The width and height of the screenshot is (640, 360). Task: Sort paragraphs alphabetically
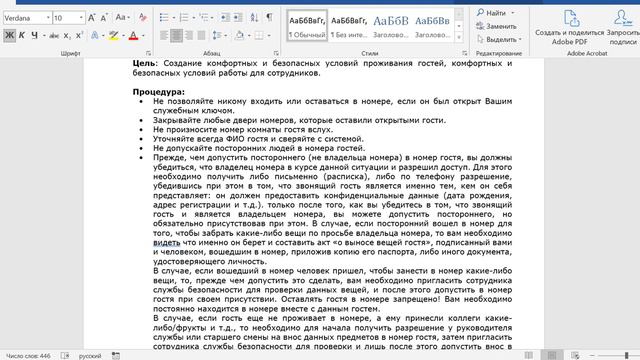coord(254,18)
